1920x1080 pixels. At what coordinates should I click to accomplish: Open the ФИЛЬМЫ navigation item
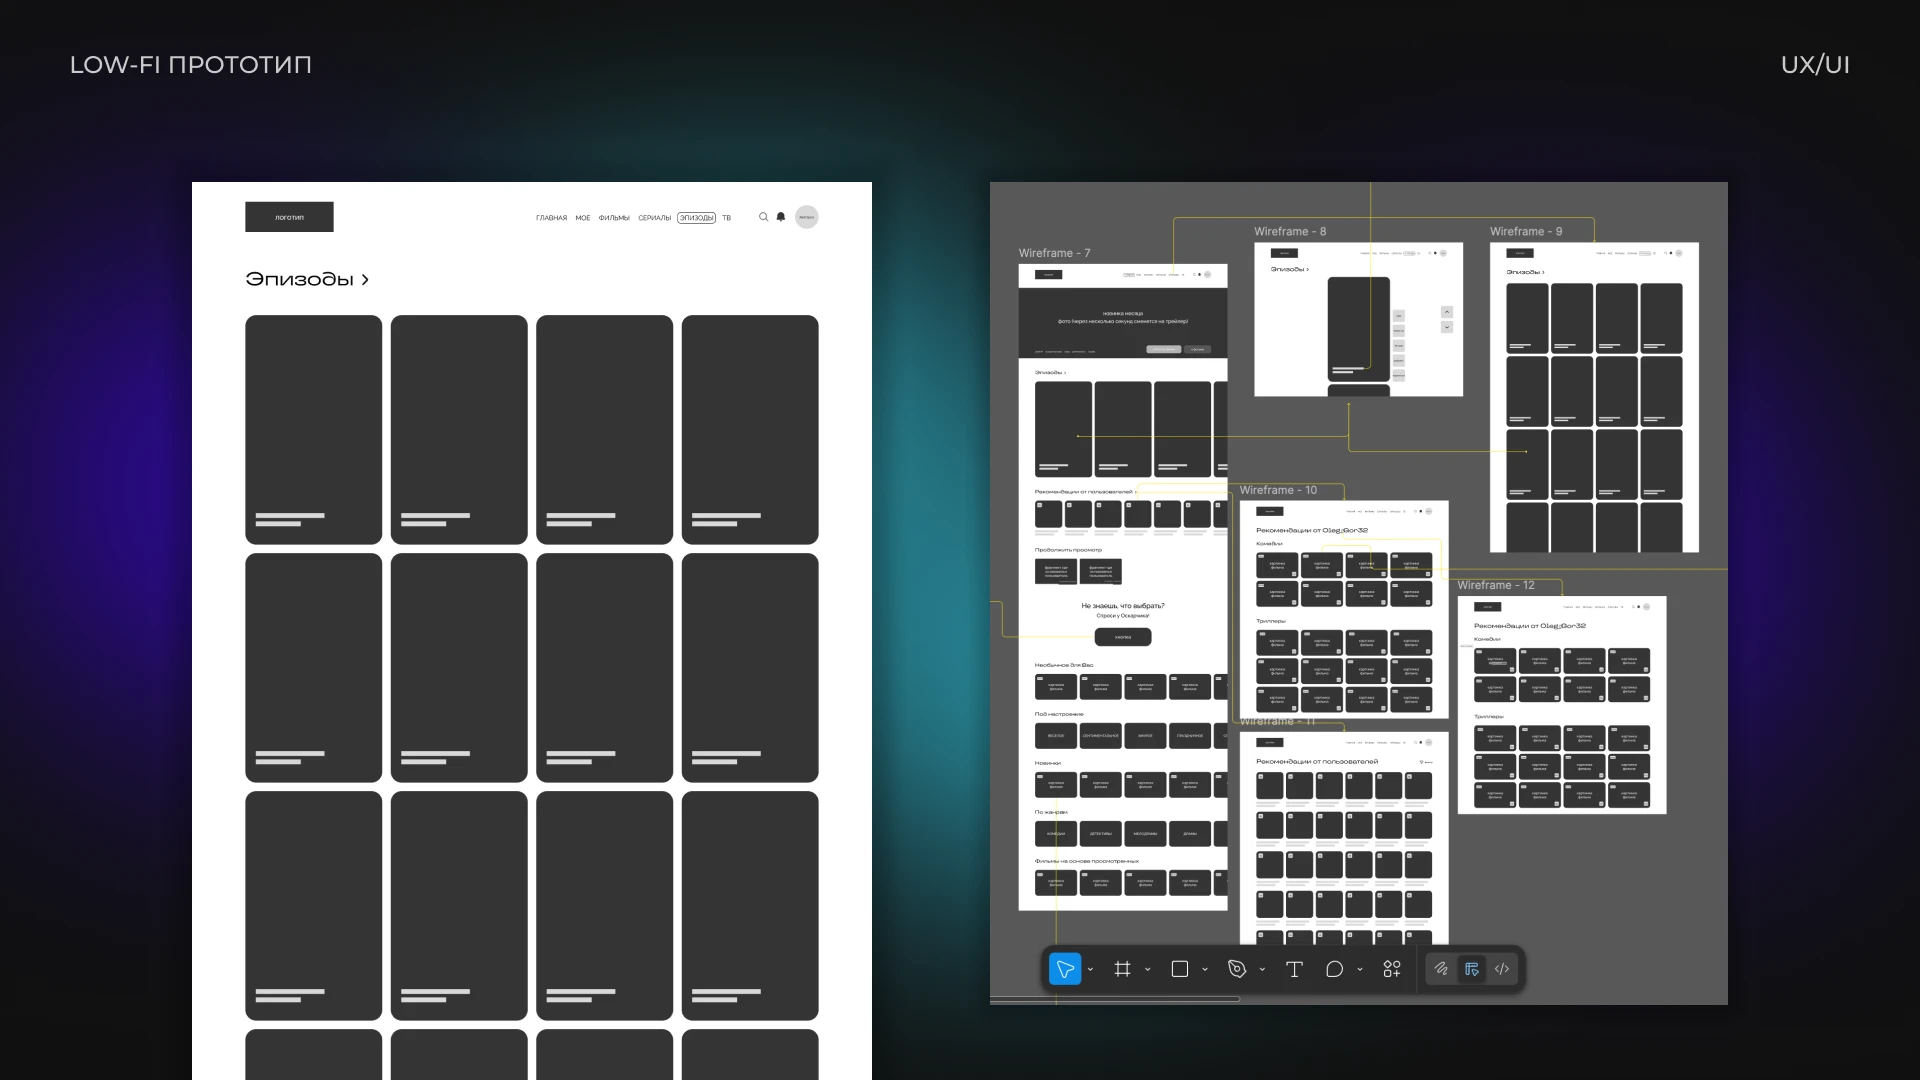tap(614, 218)
